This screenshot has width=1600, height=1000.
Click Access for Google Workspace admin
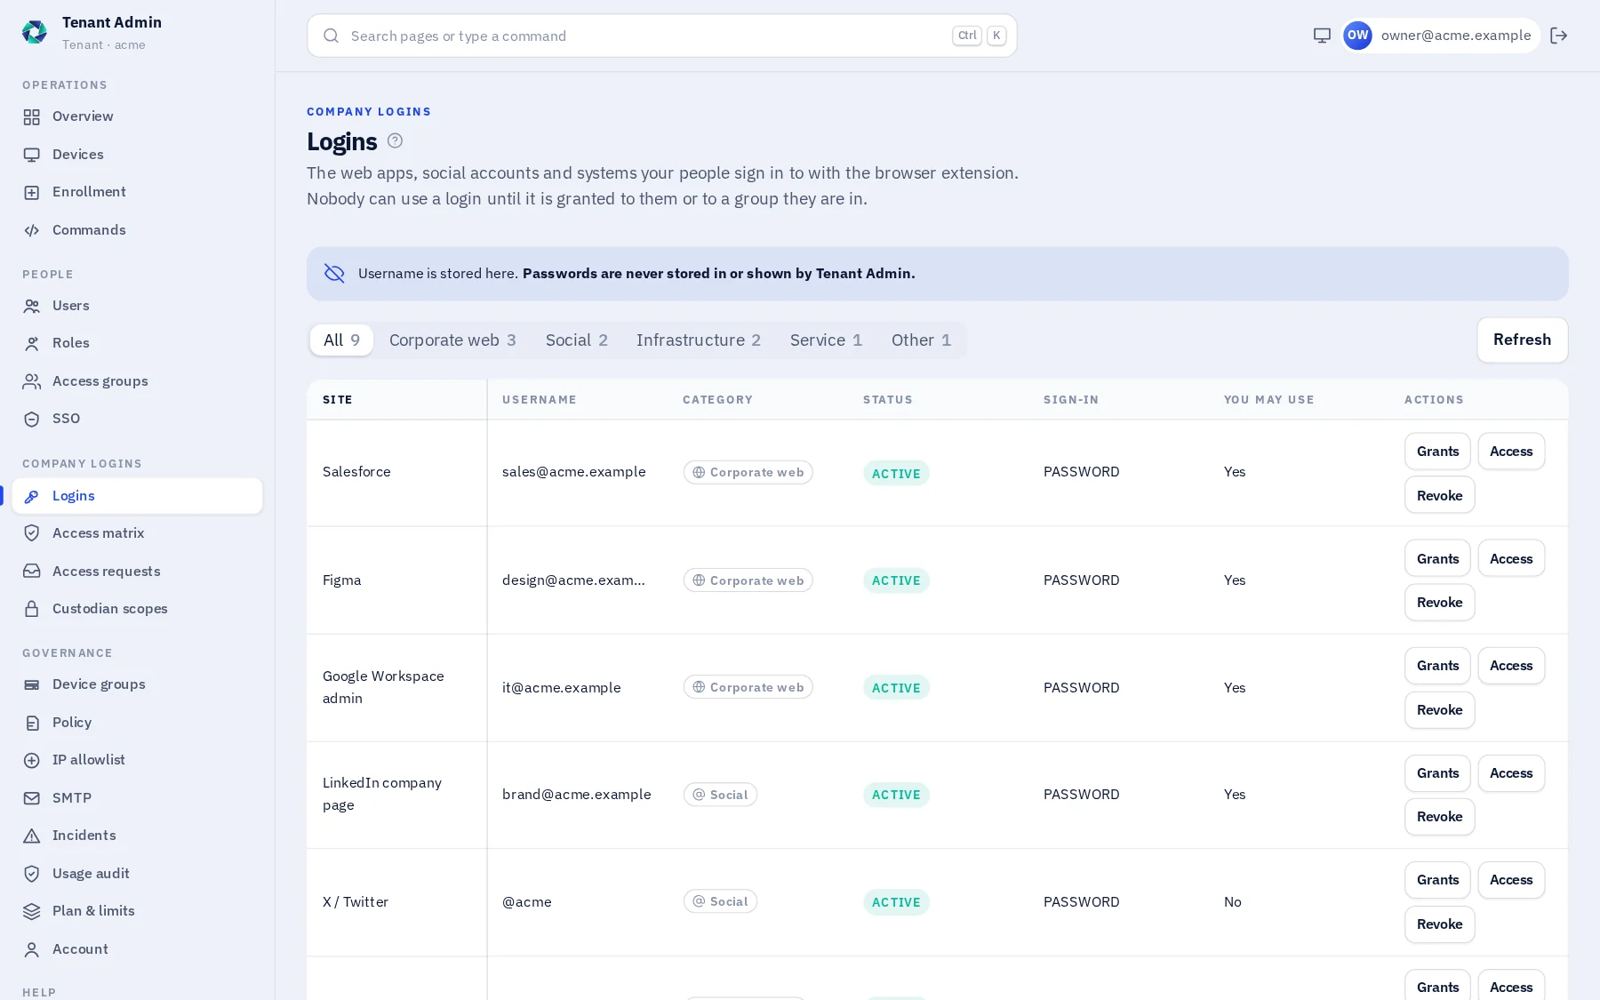click(x=1511, y=666)
